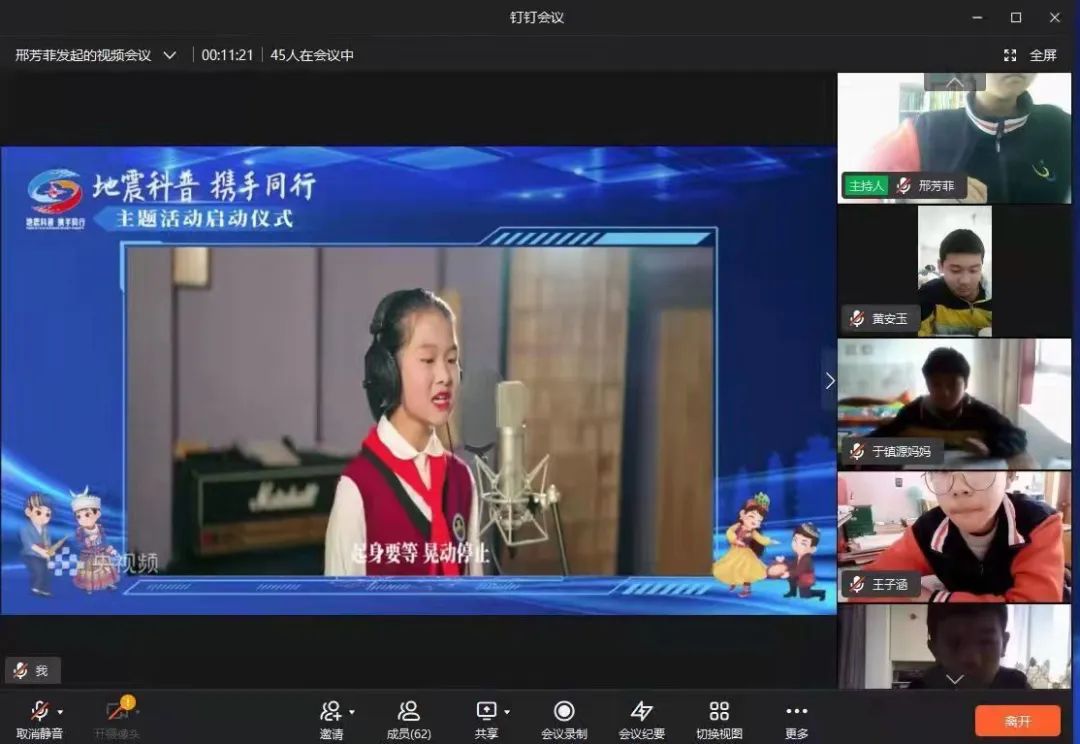1080x744 pixels.
Task: Open dropdown arrow next to 邀请
Action: [352, 712]
